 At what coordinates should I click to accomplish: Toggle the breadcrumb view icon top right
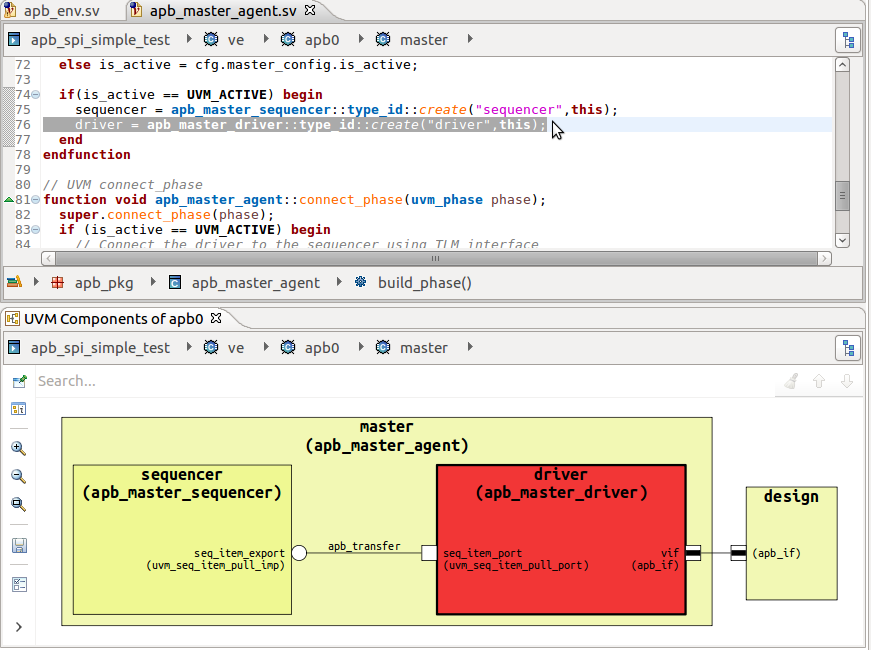[x=847, y=39]
